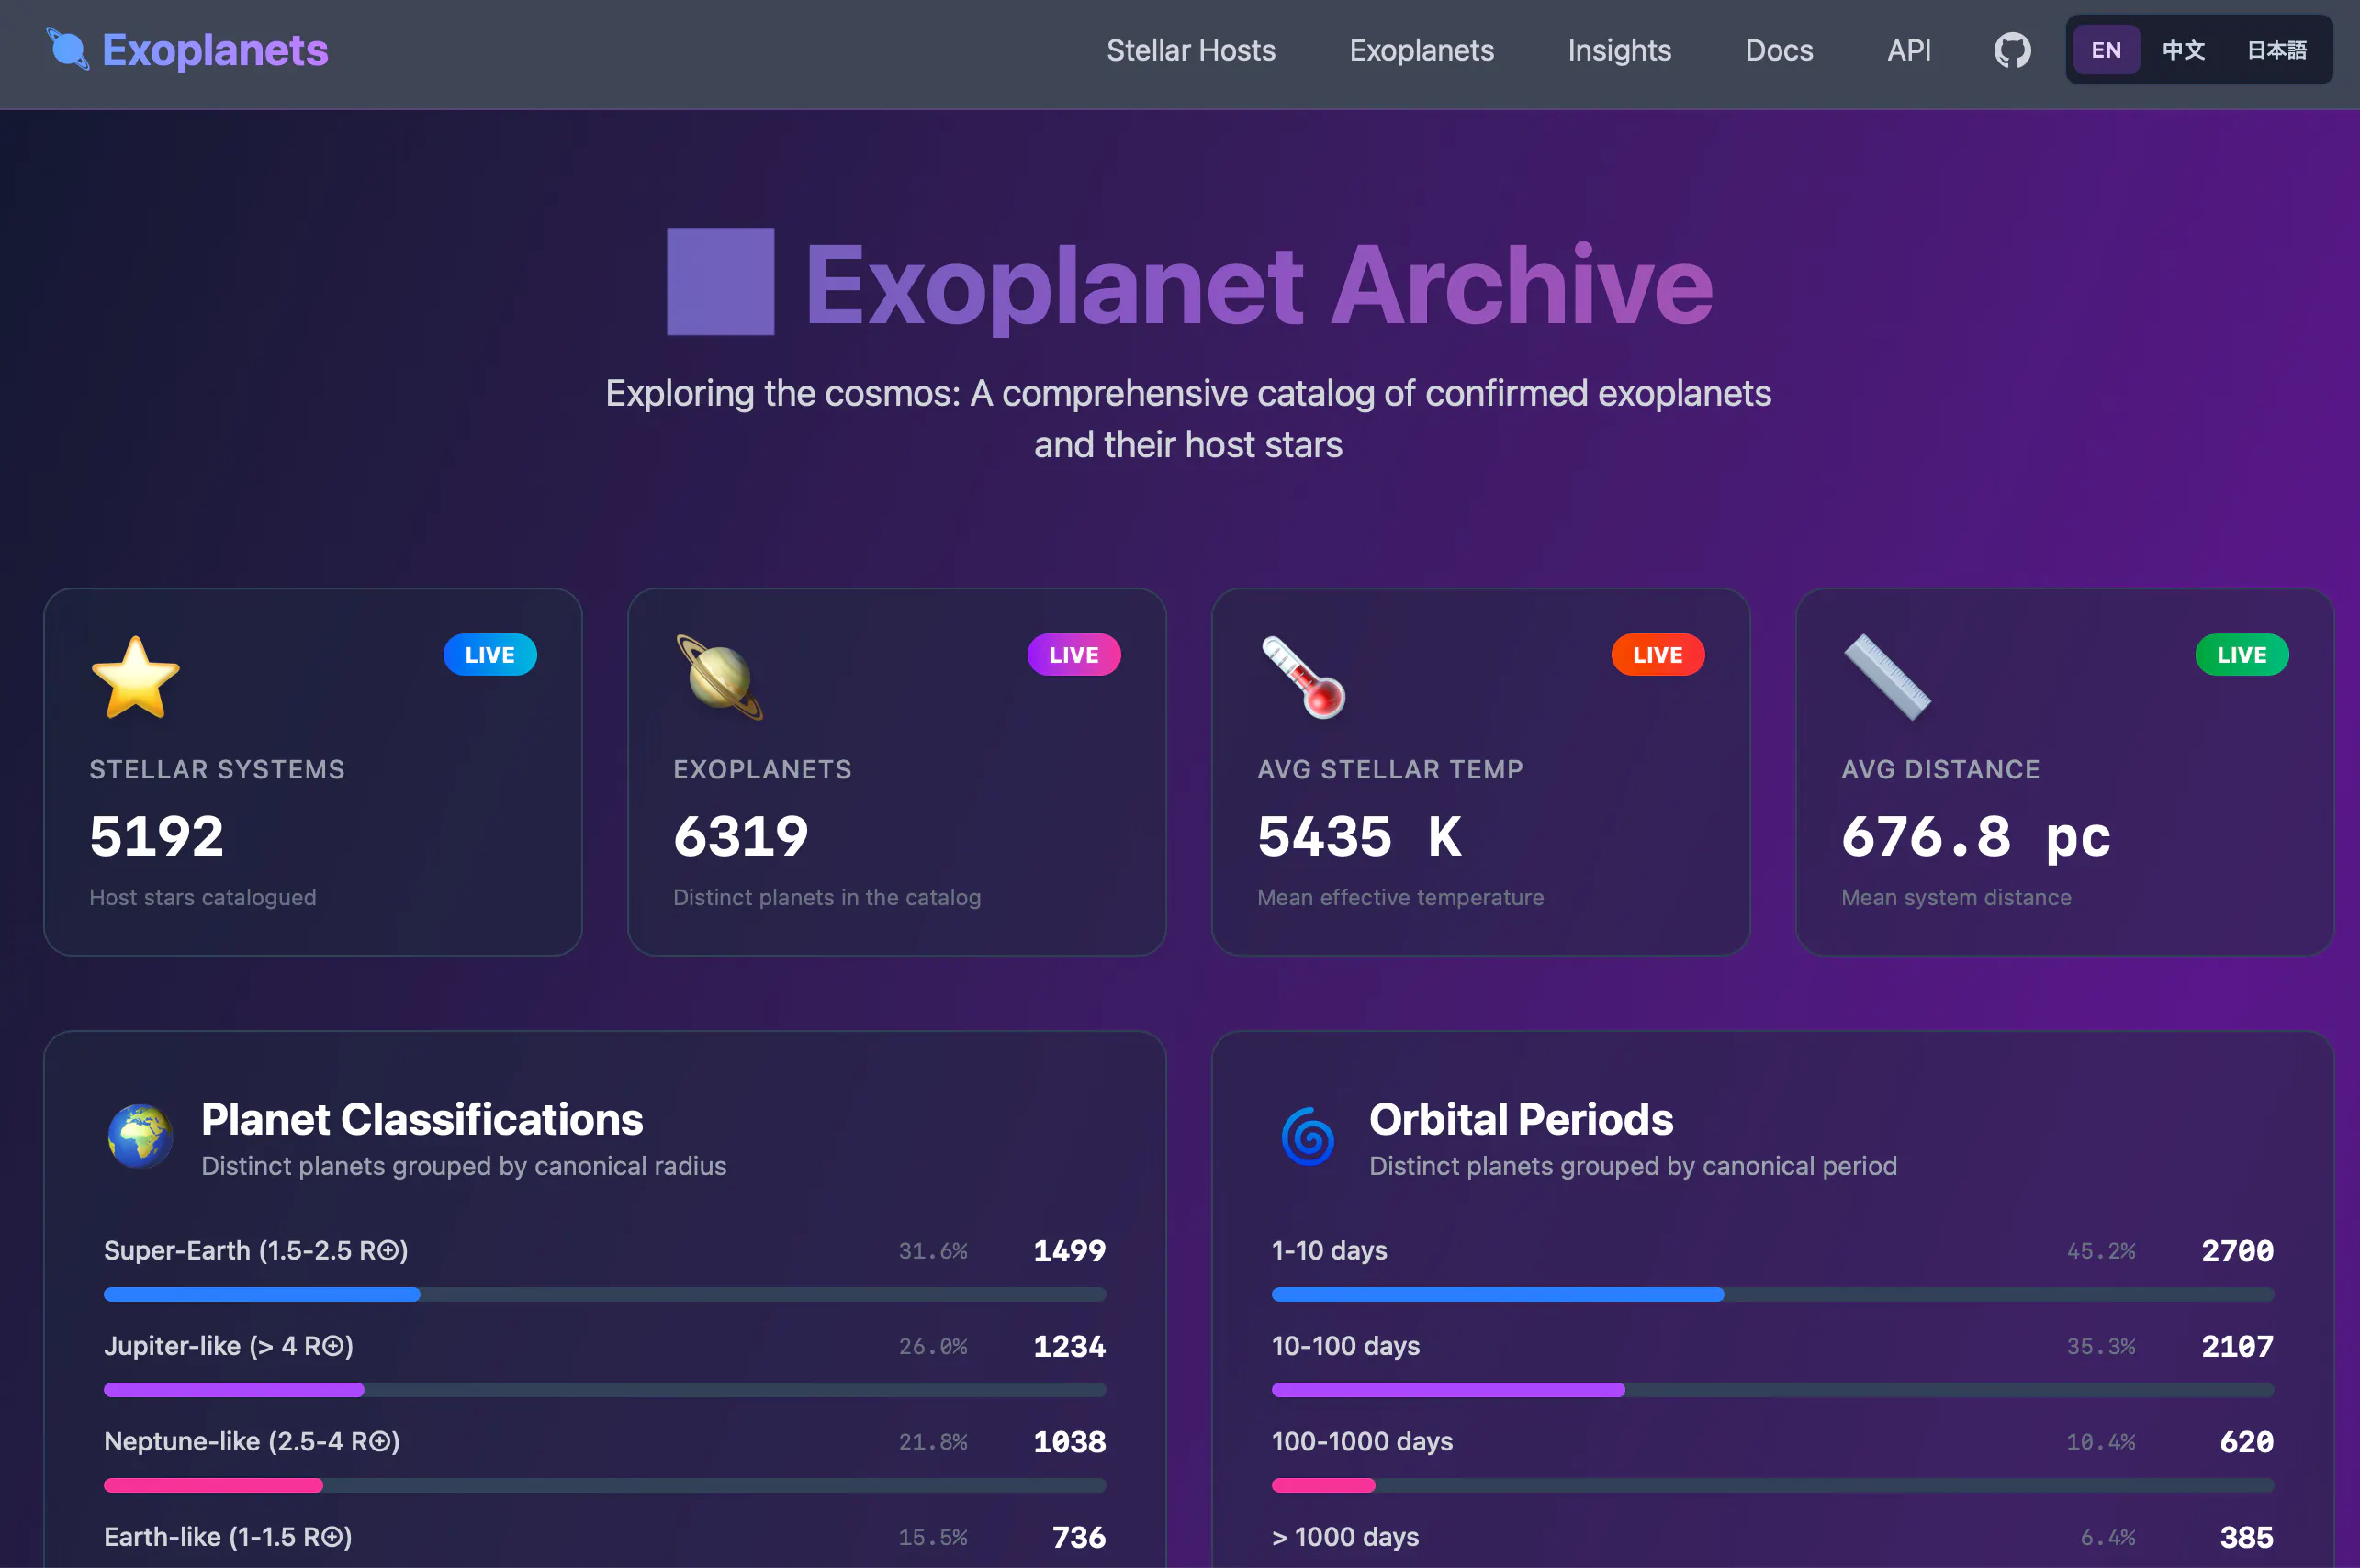Click the globe icon beside Planet Classifications

(140, 1137)
